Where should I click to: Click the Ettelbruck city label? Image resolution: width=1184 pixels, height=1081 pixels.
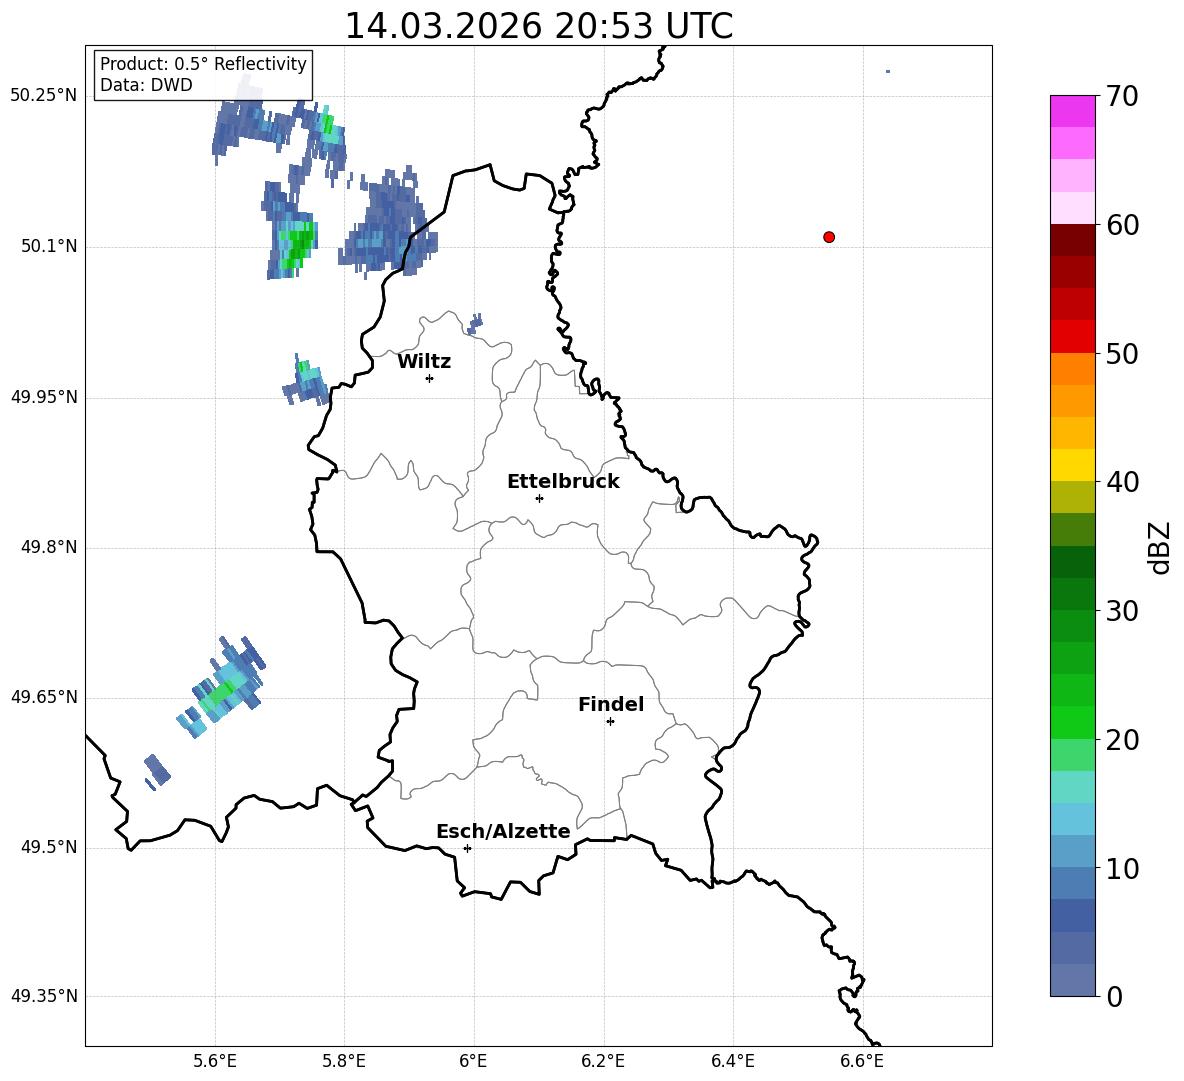point(563,482)
